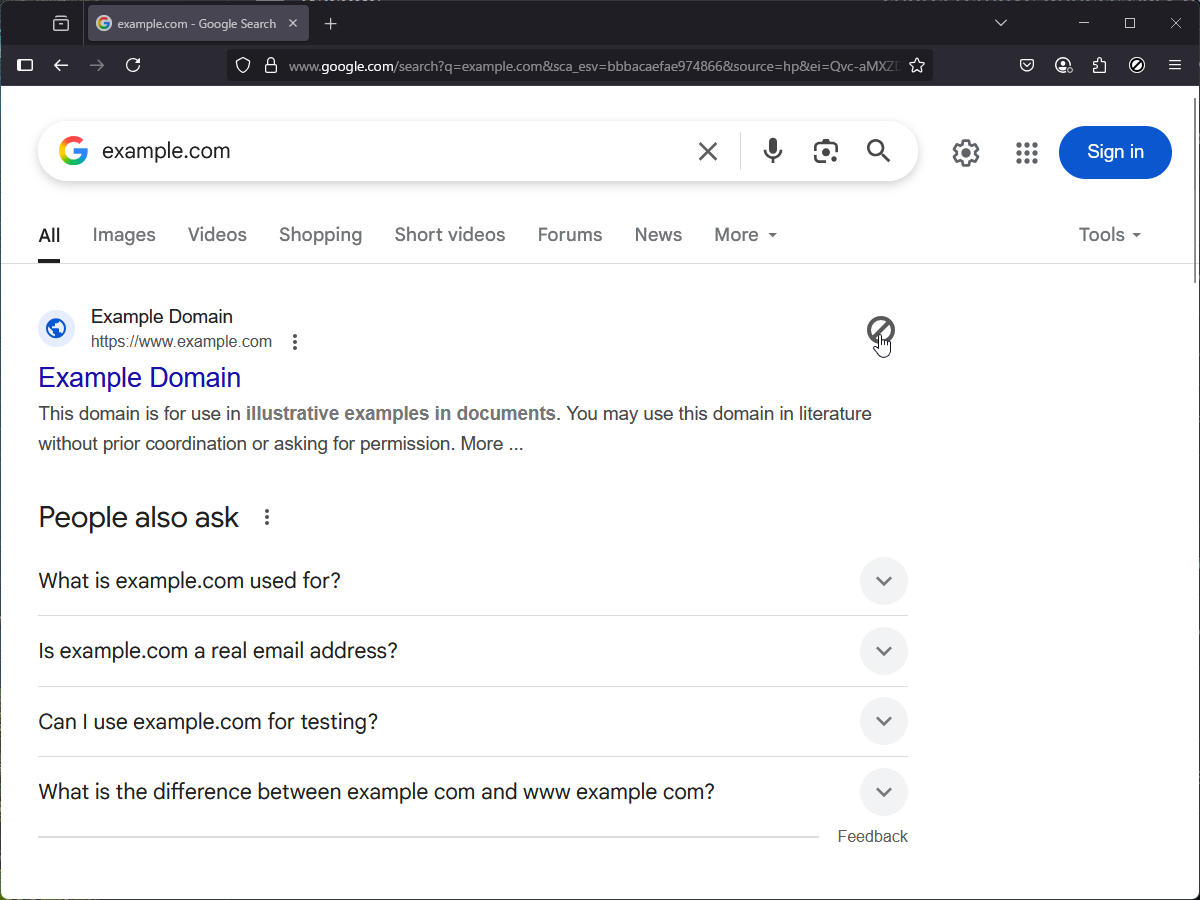Image resolution: width=1200 pixels, height=900 pixels.
Task: Open Google apps grid icon
Action: pos(1026,153)
